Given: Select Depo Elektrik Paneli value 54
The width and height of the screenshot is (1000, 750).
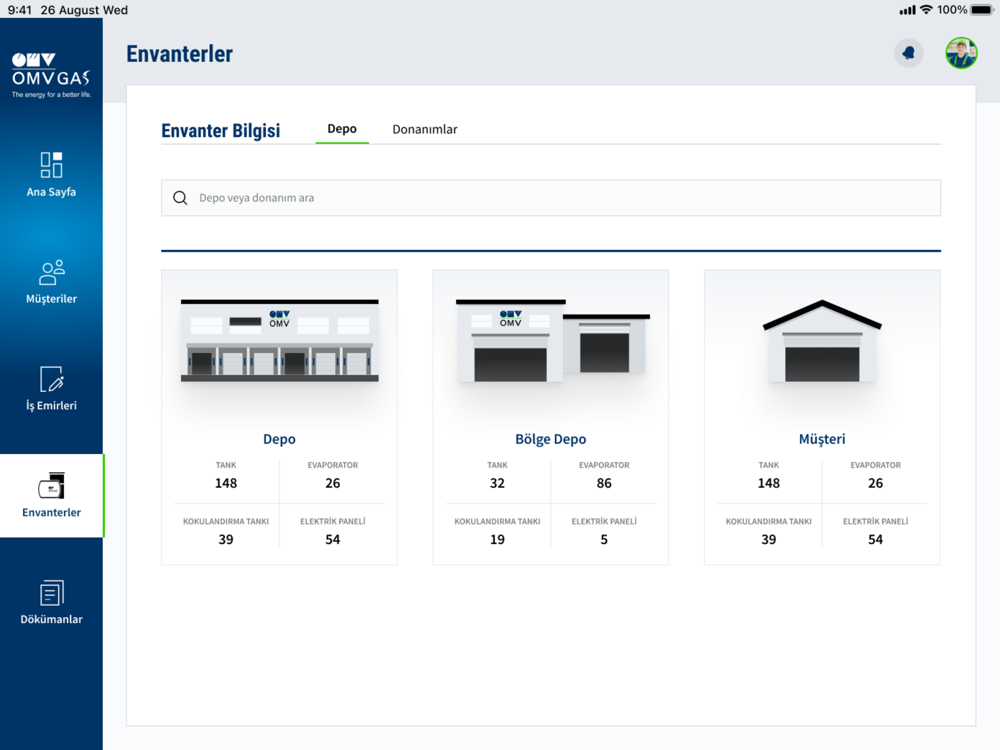Looking at the screenshot, I should pos(333,540).
